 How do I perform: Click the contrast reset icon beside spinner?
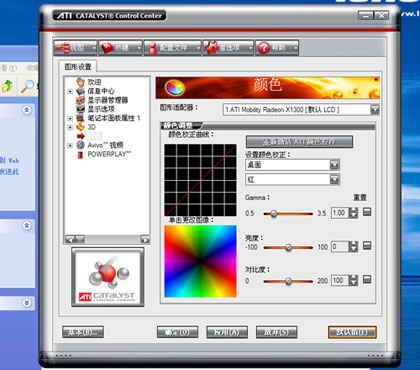[367, 280]
